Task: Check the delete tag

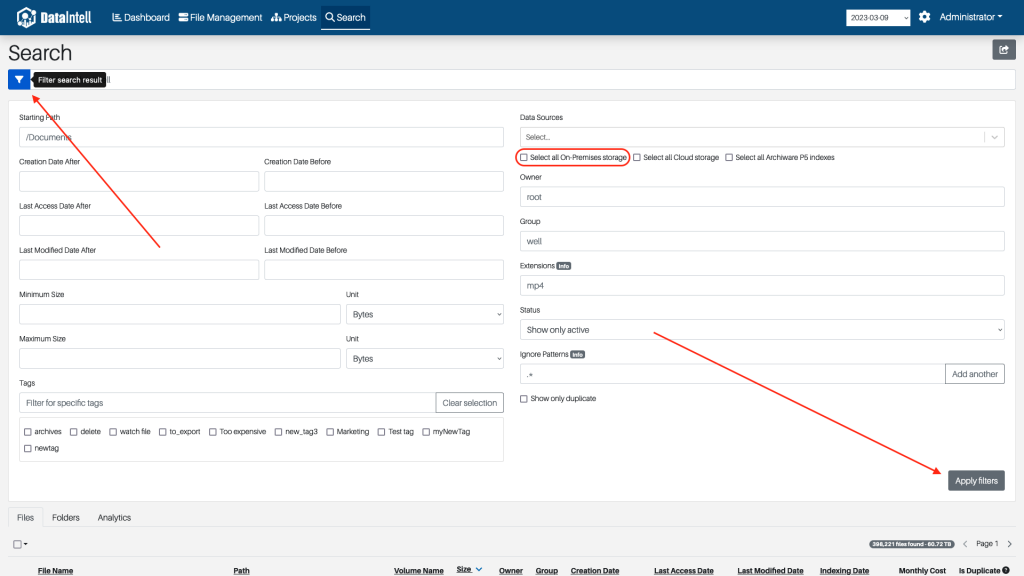Action: click(74, 432)
